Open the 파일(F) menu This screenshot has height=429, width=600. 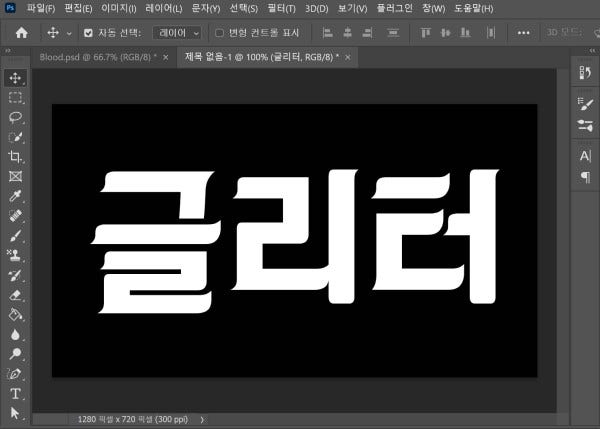41,8
